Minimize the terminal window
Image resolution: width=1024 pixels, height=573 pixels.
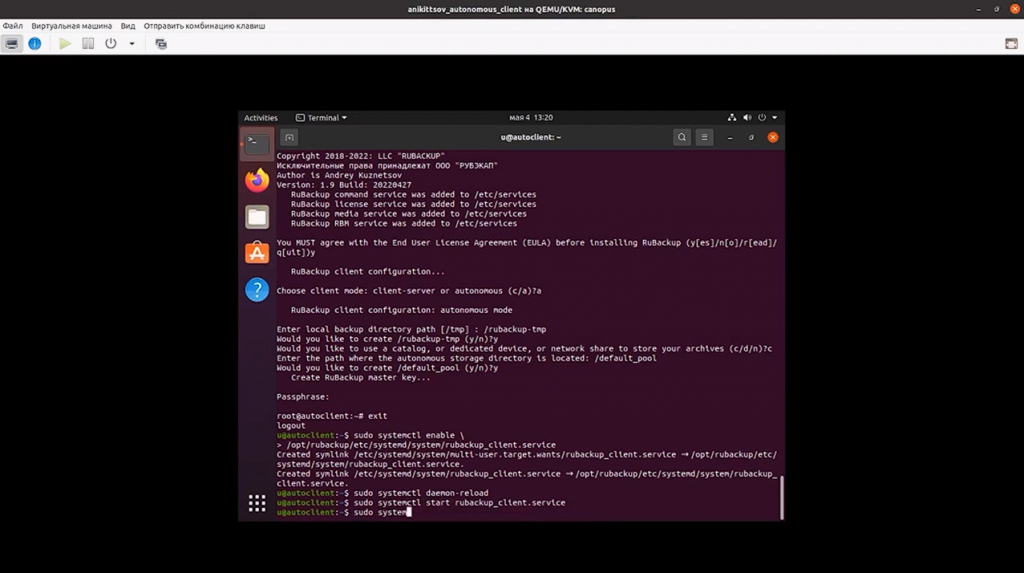[730, 137]
